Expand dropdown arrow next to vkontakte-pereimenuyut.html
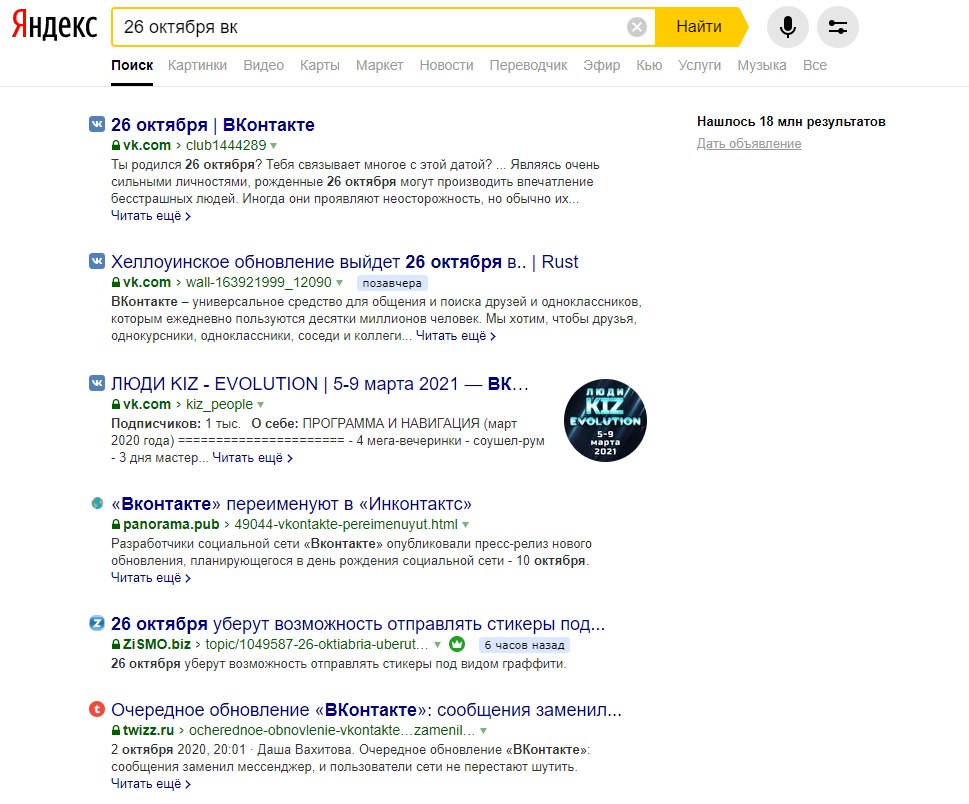 pyautogui.click(x=466, y=525)
